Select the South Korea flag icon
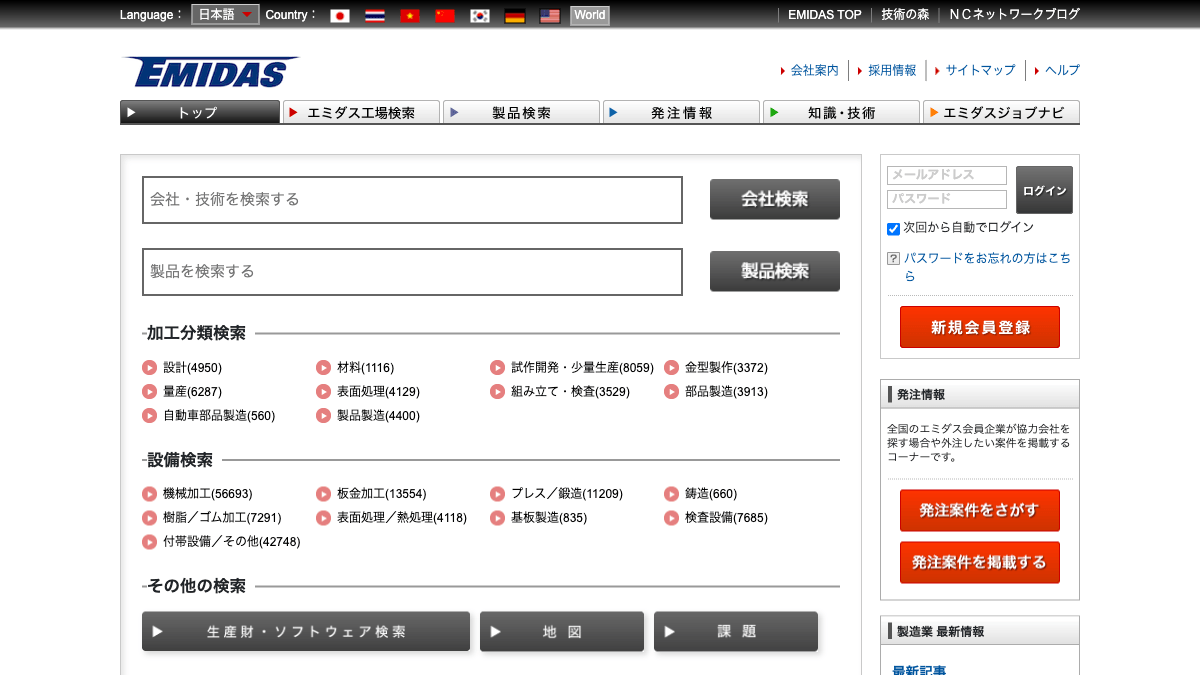 click(480, 15)
